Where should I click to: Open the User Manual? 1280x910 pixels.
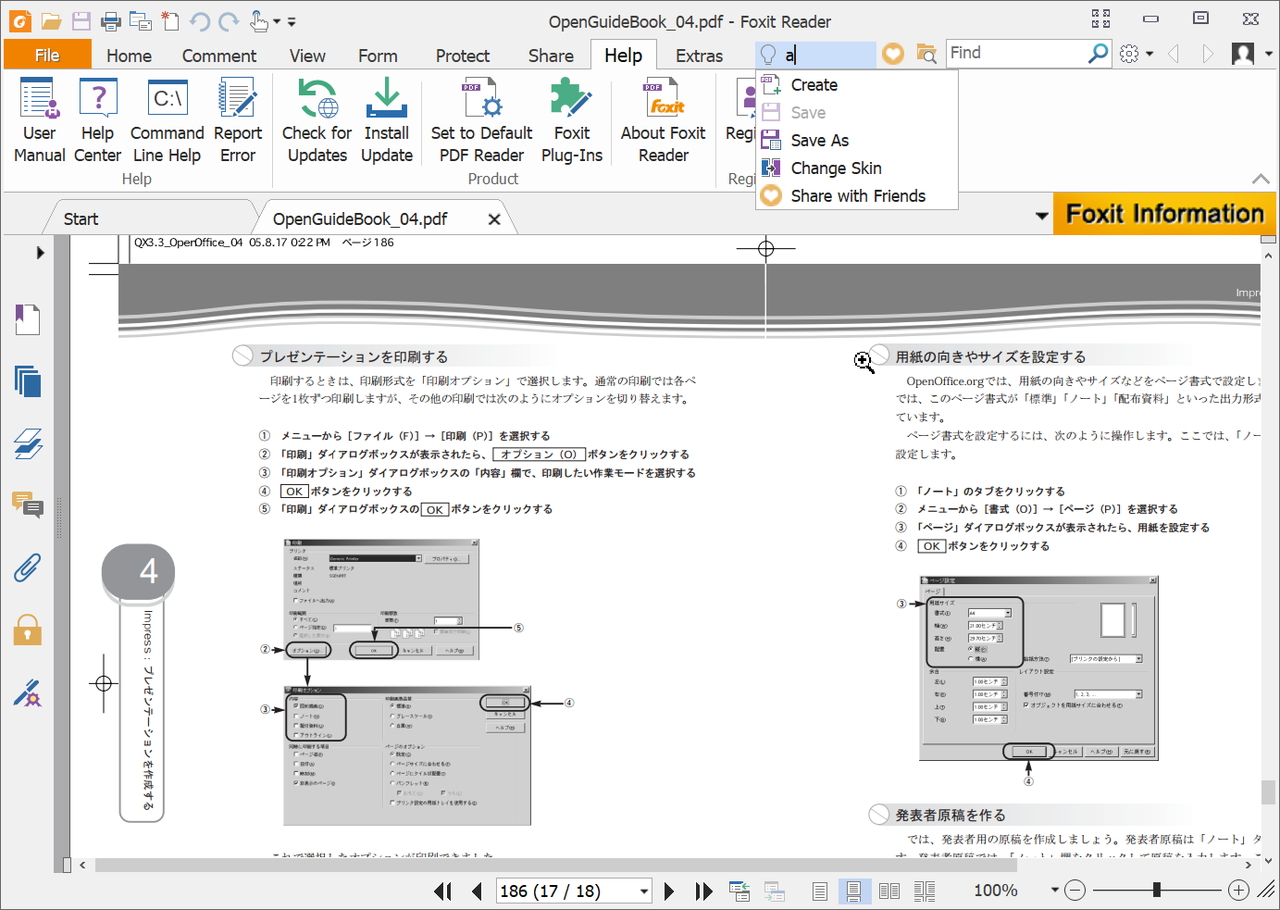[x=39, y=120]
